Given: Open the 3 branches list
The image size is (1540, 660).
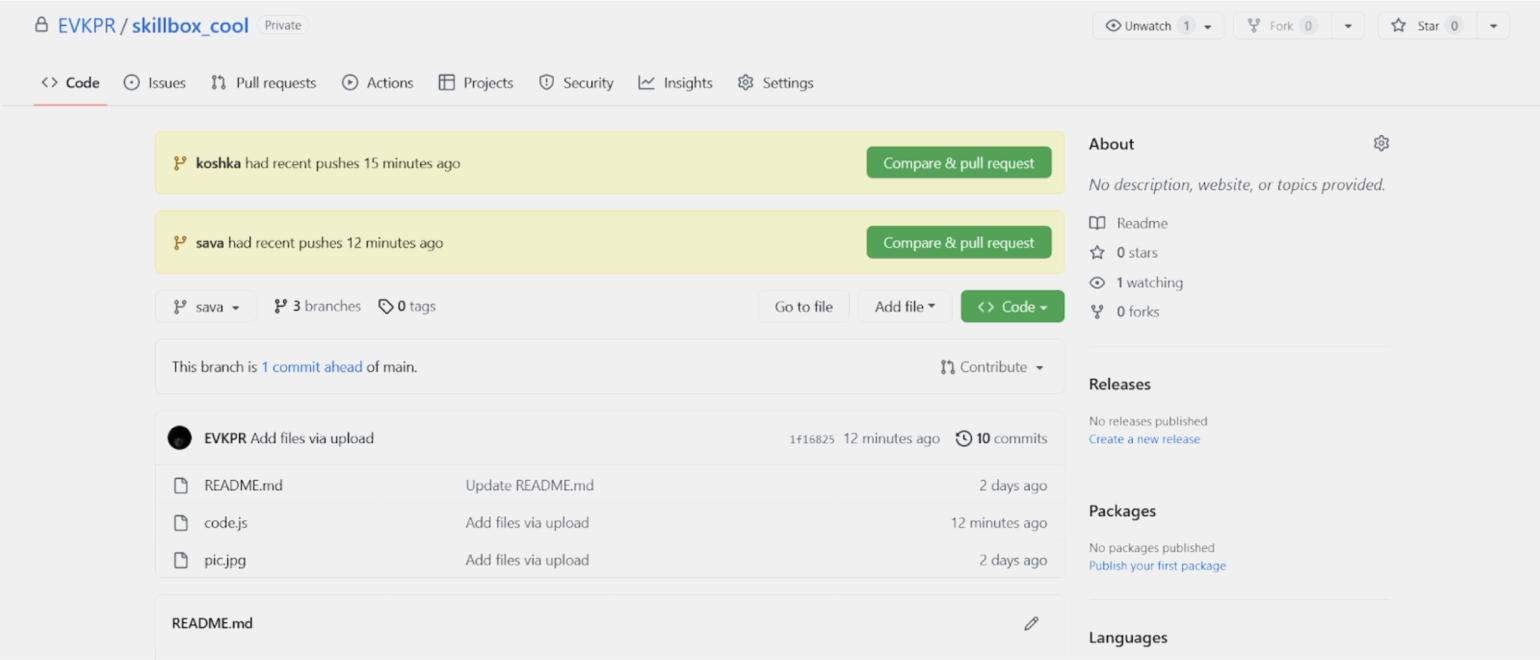Looking at the screenshot, I should 317,307.
